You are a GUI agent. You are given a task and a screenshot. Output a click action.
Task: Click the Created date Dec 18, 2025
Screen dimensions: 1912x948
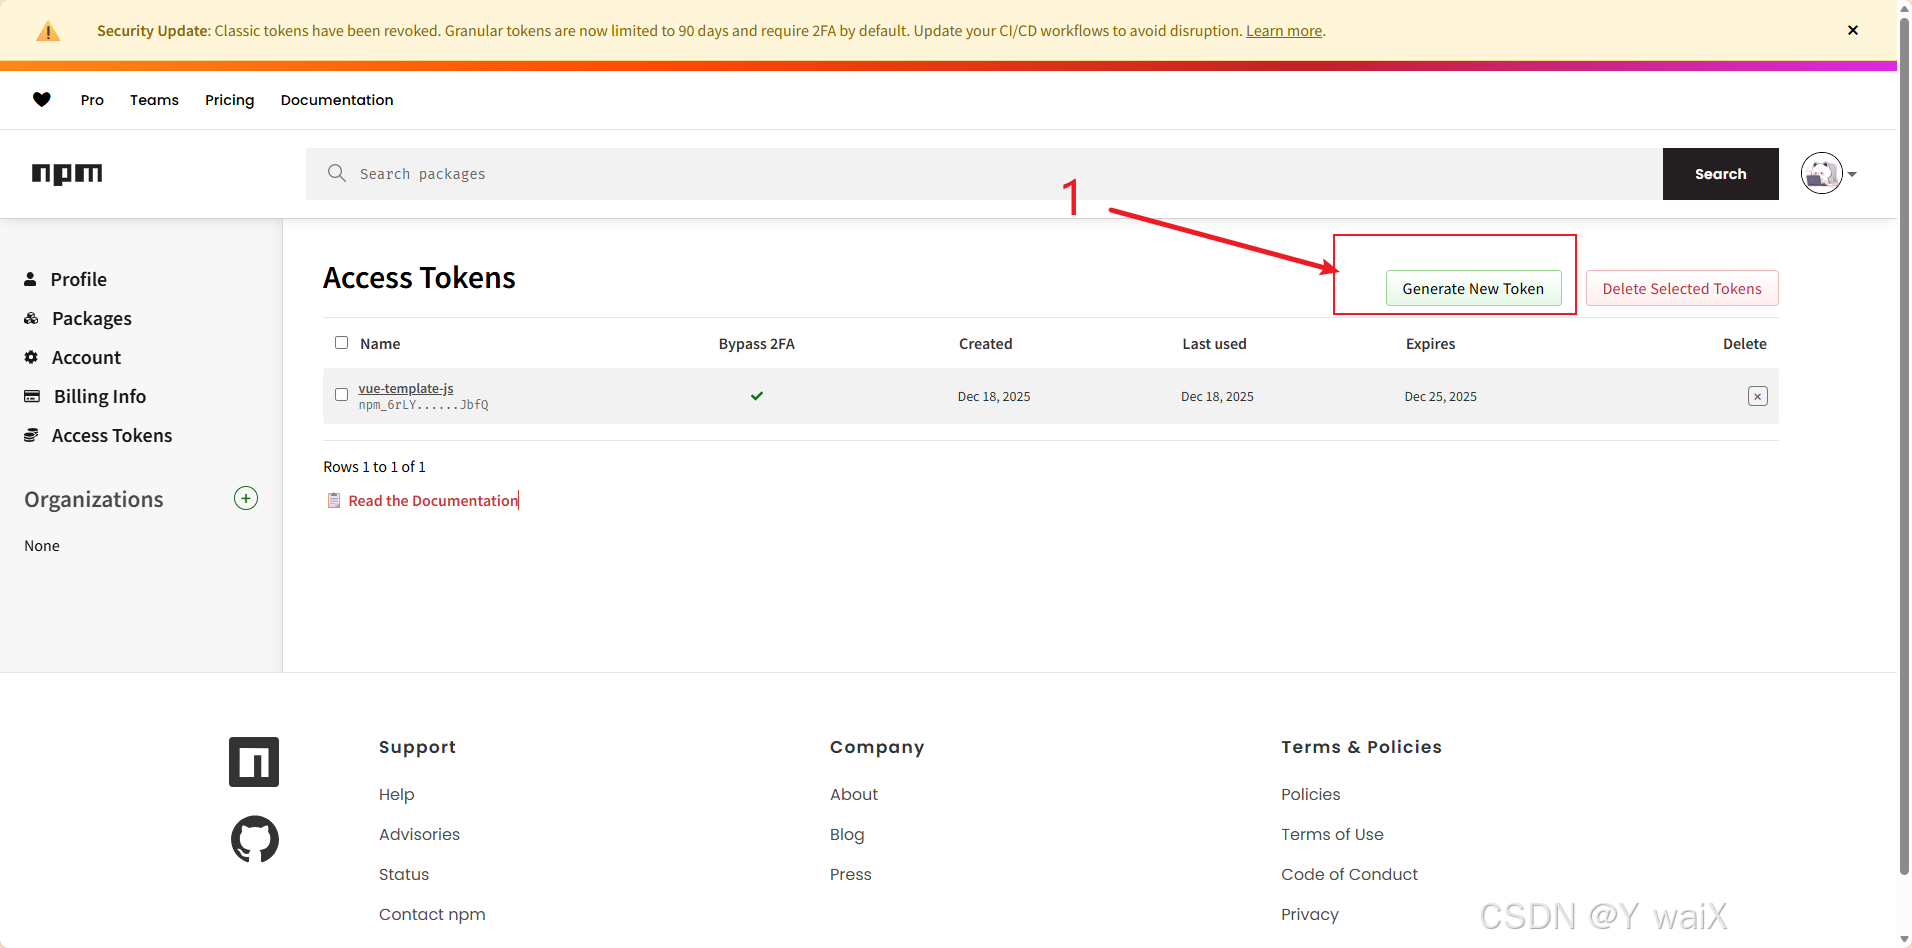point(994,397)
